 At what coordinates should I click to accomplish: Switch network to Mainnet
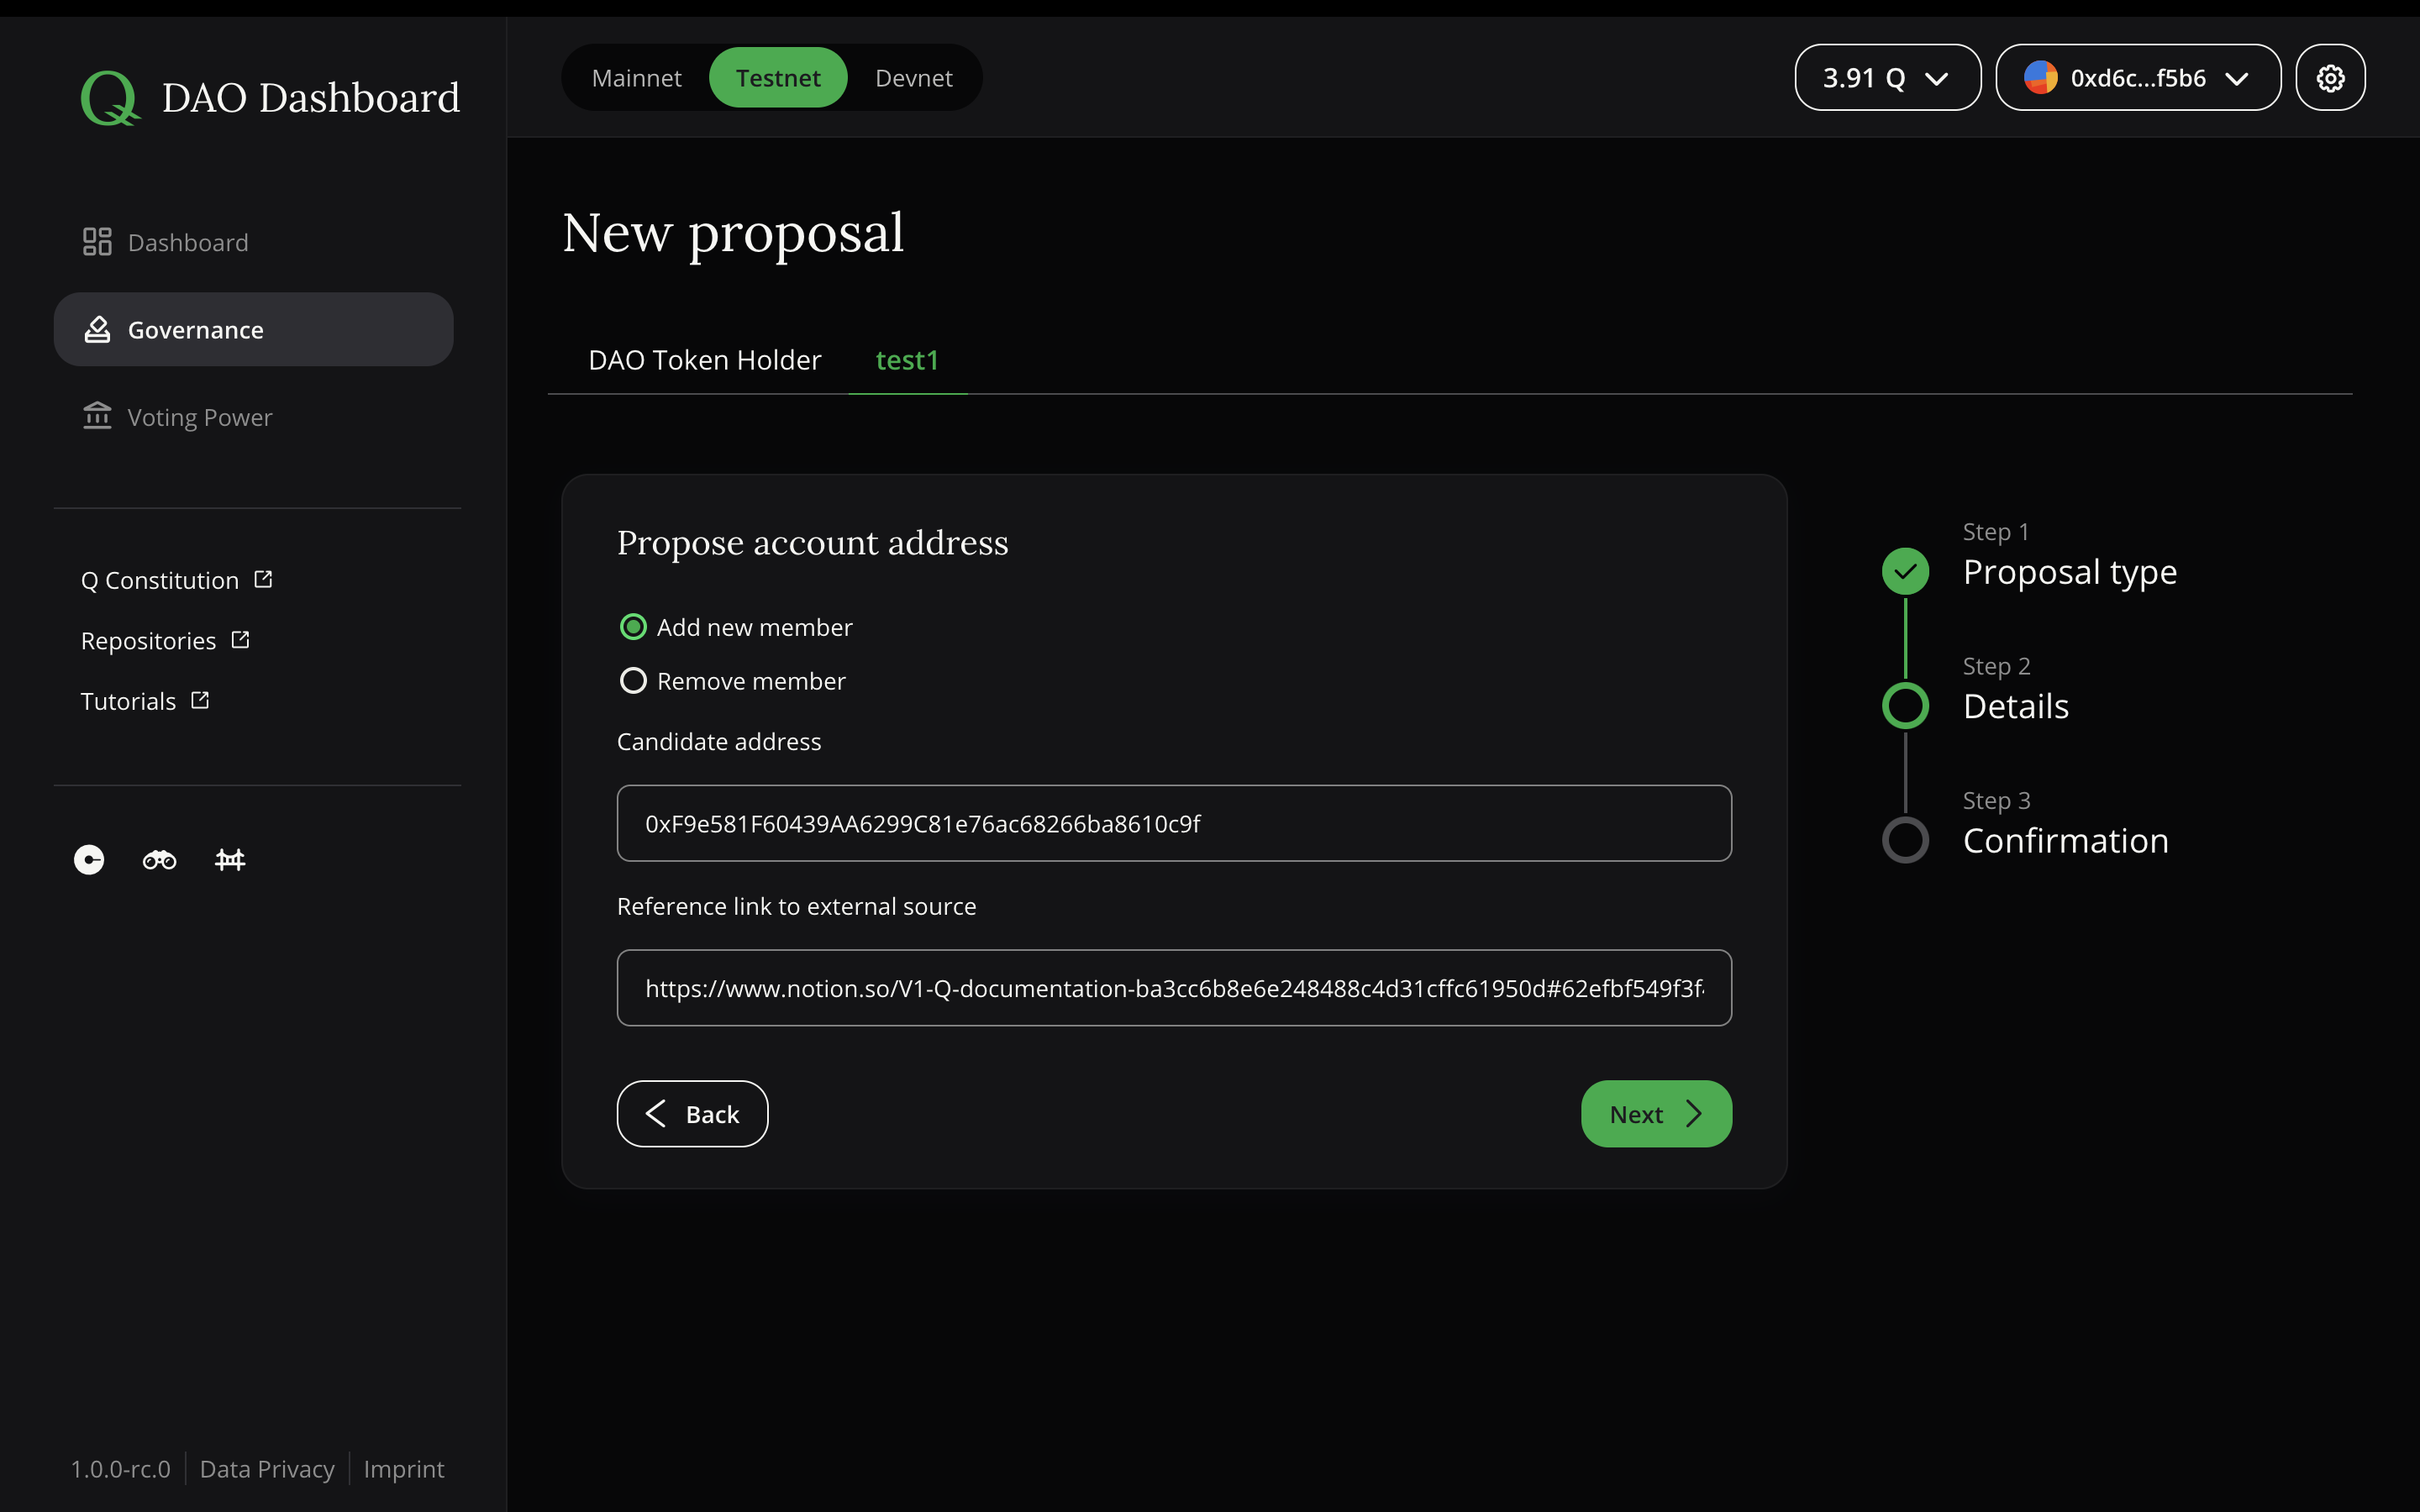click(637, 77)
